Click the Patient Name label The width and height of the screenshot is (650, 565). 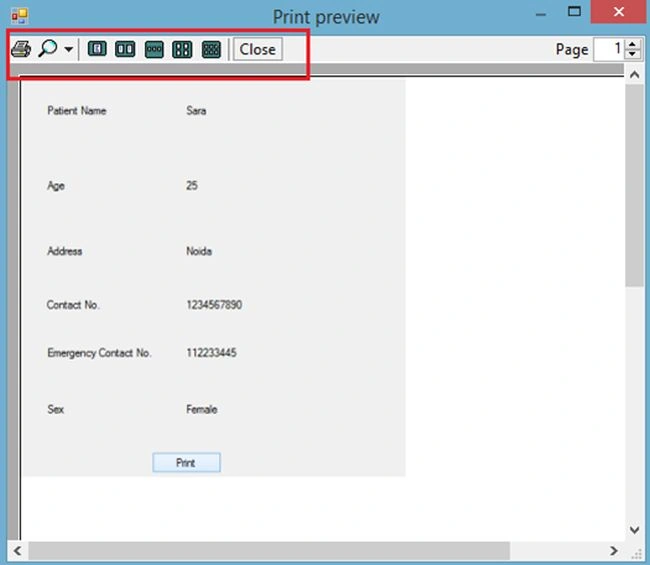coord(77,111)
